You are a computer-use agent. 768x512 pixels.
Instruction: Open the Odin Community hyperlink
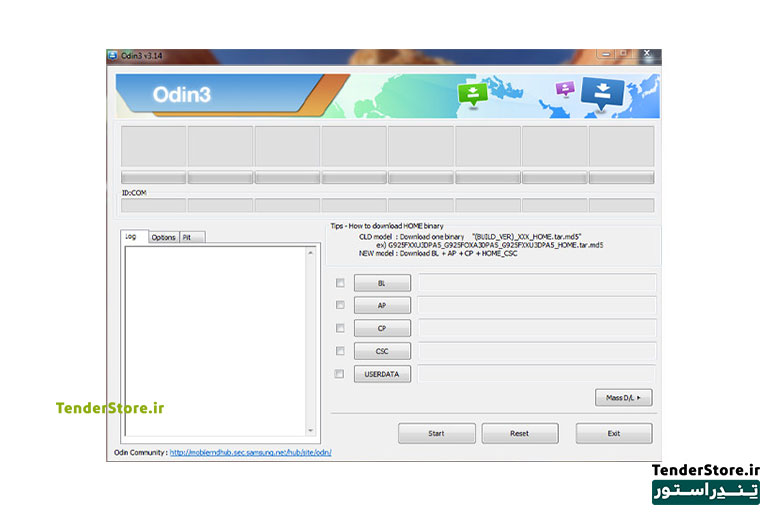pyautogui.click(x=250, y=452)
